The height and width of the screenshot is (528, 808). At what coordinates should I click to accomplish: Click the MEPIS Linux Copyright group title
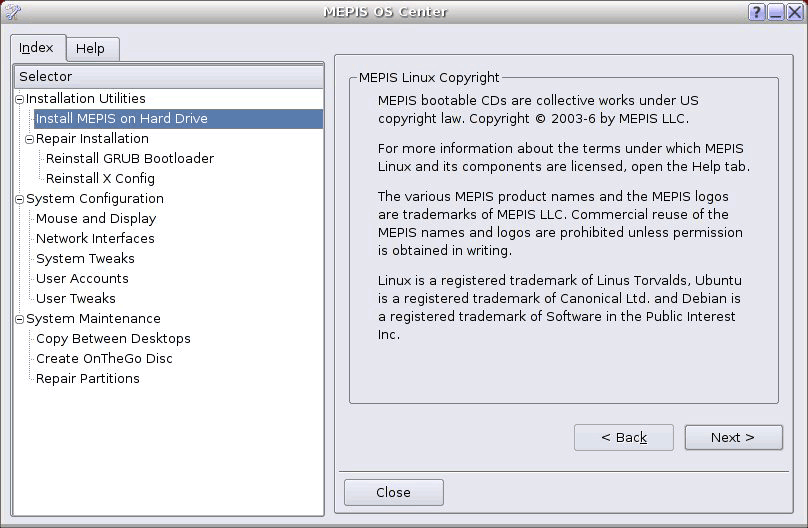tap(429, 78)
